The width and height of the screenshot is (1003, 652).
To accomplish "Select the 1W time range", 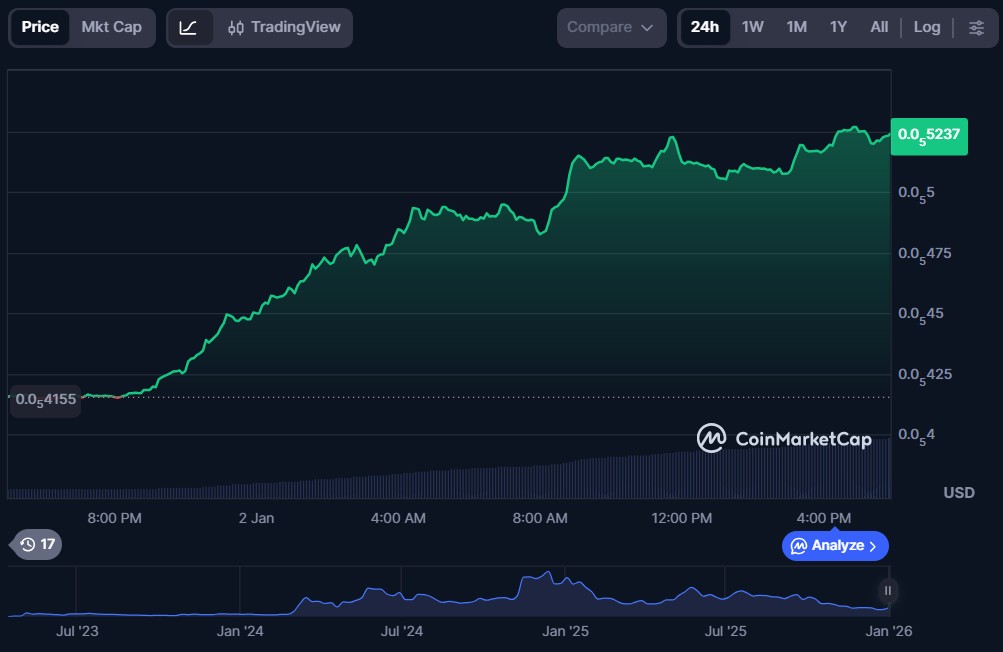I will (753, 27).
